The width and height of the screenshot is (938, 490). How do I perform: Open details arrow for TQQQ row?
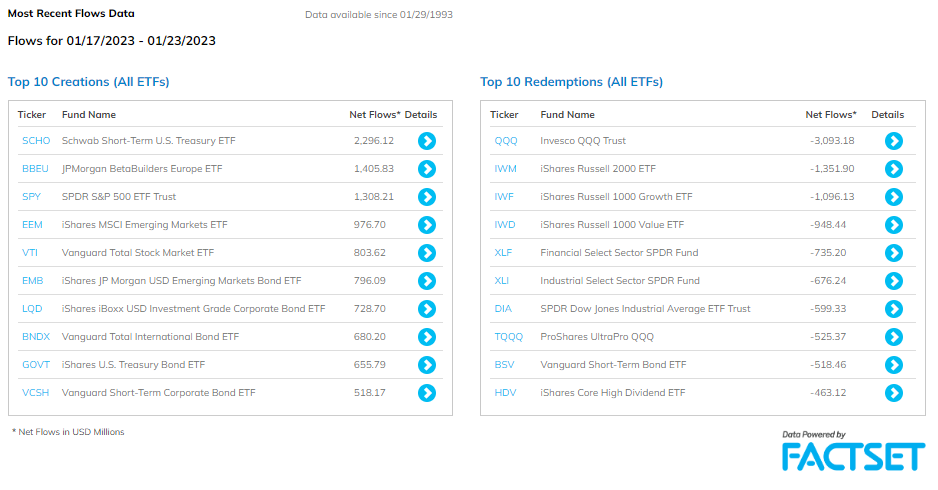click(894, 337)
